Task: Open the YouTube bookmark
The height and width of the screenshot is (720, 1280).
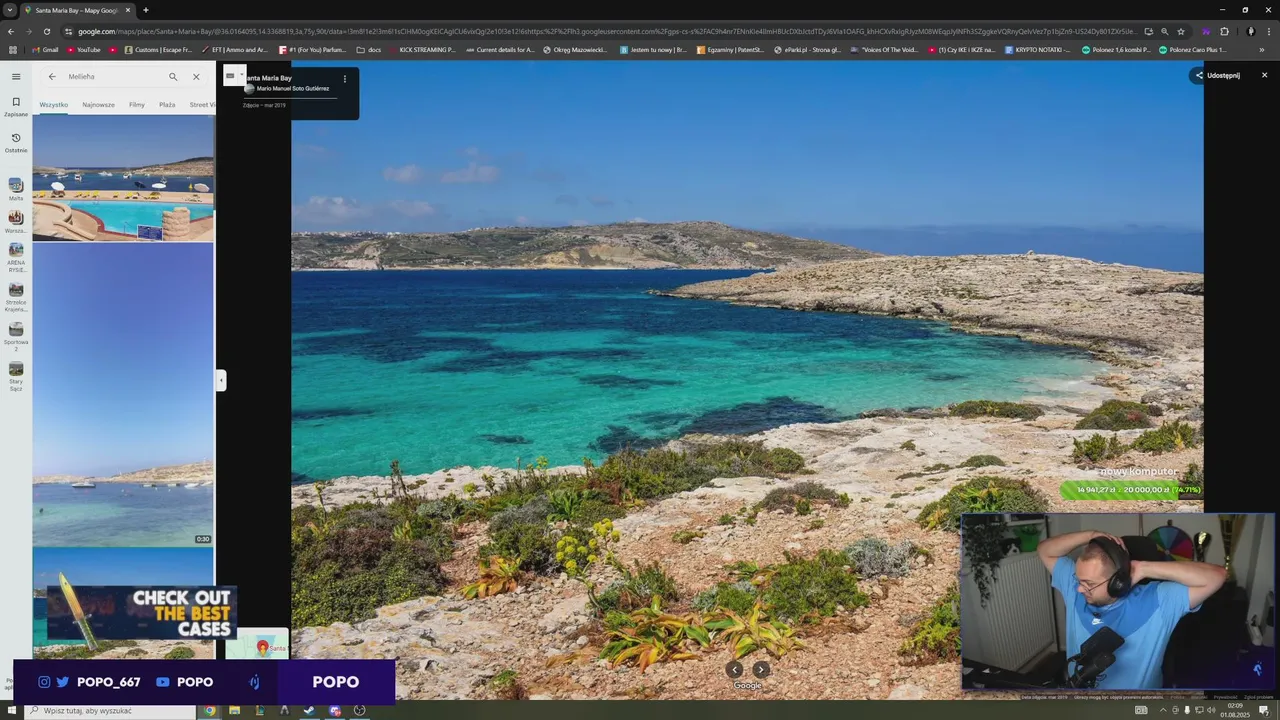Action: coord(84,49)
